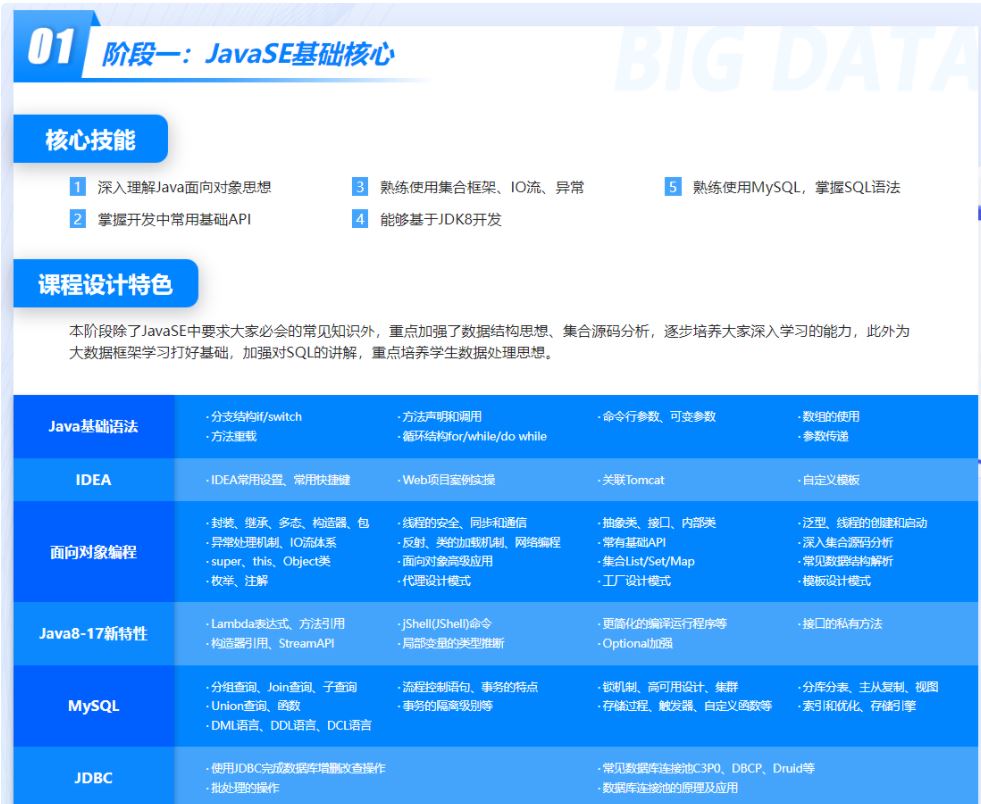This screenshot has height=804, width=981.
Task: Click text 掌握开发中常用基础API
Action: (x=174, y=220)
